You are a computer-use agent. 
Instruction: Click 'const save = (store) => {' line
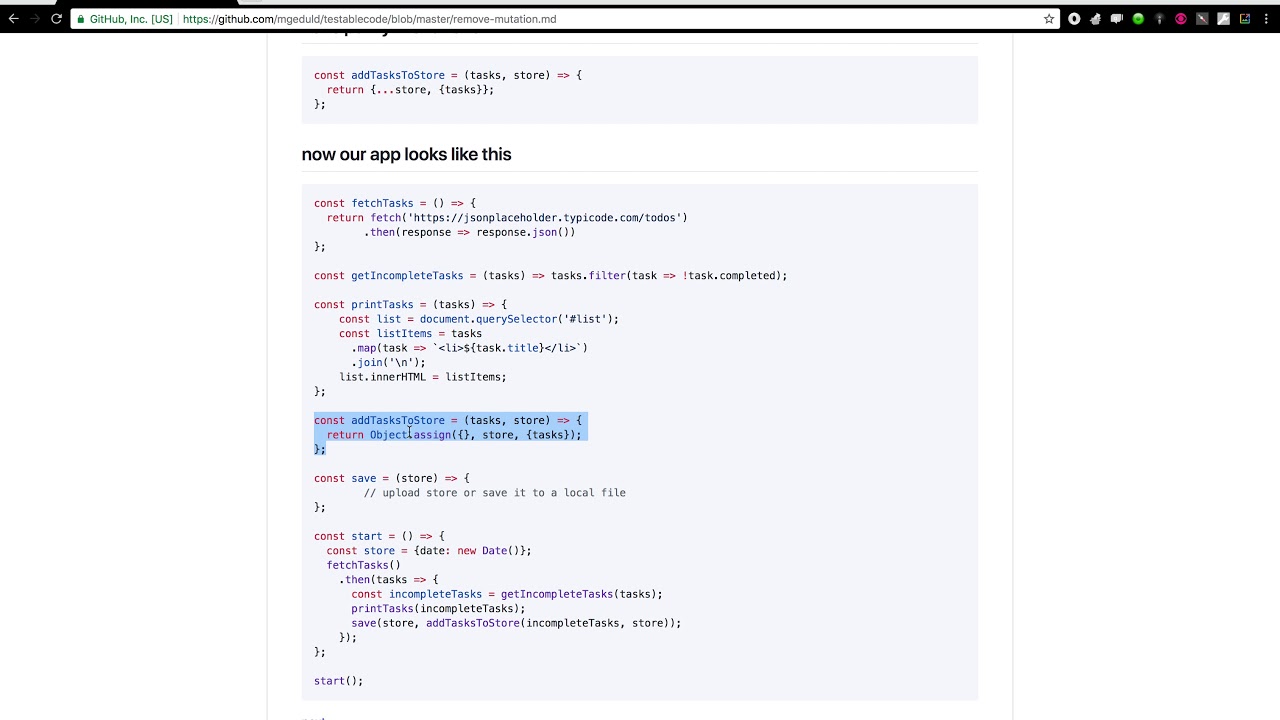pos(391,478)
